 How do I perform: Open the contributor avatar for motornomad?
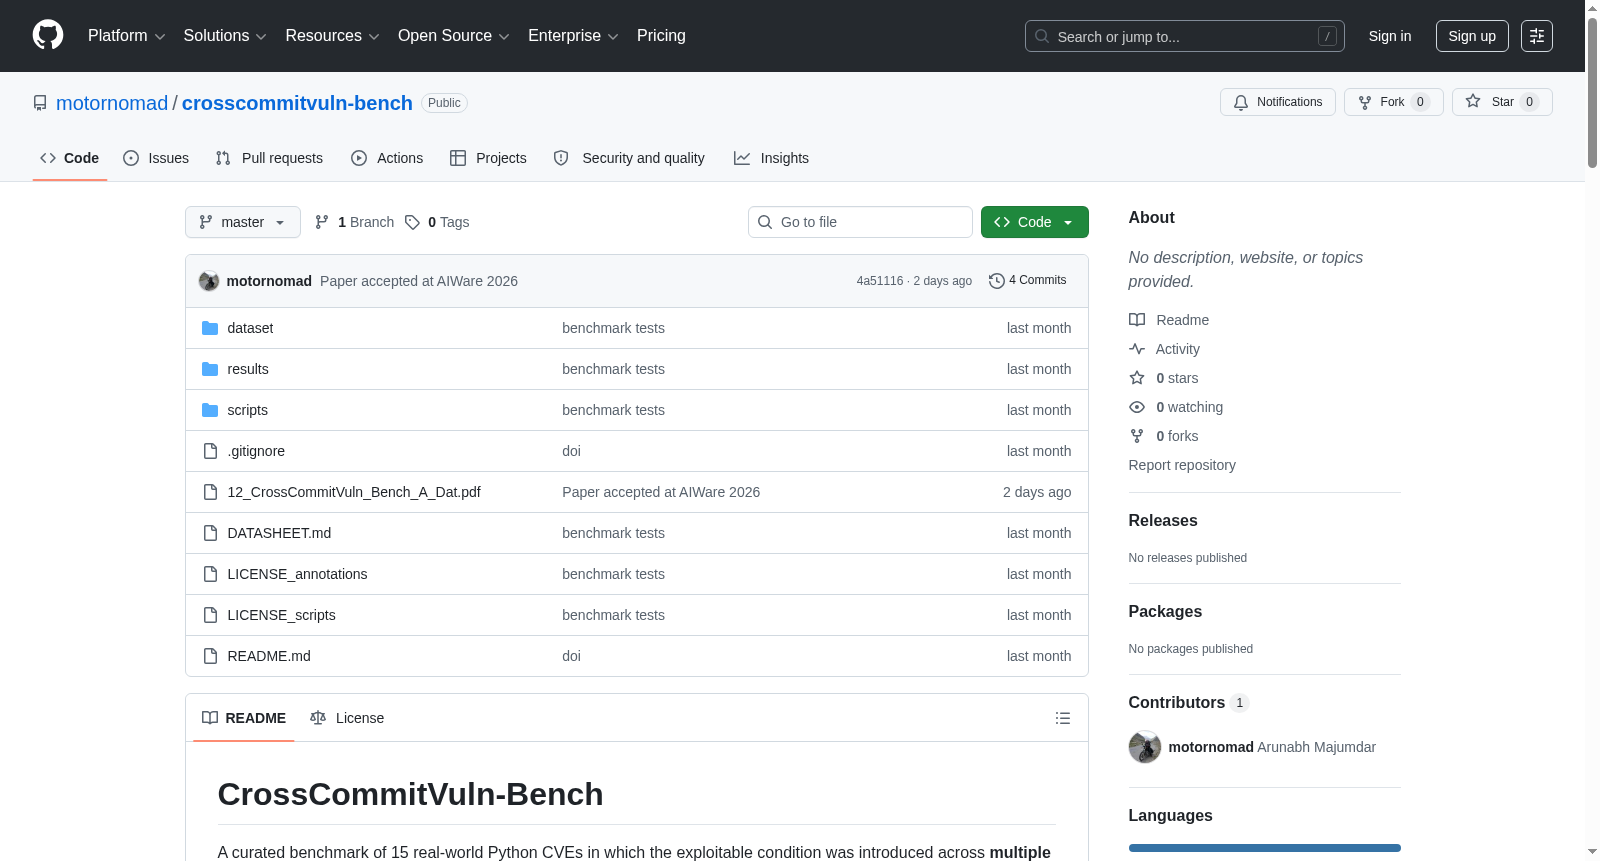1145,747
